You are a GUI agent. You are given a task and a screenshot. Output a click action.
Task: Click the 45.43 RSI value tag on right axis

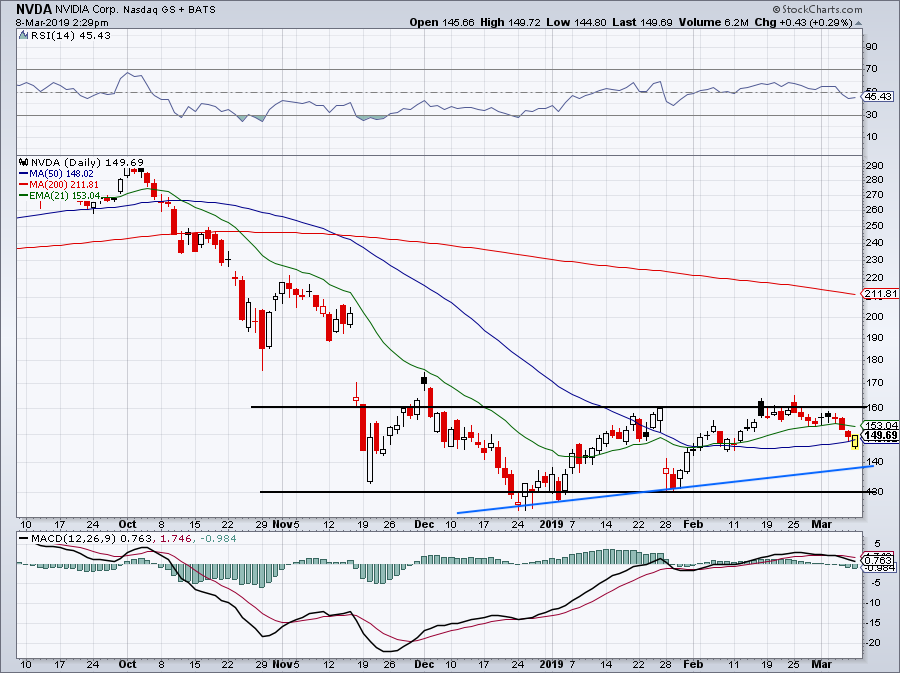coord(878,96)
